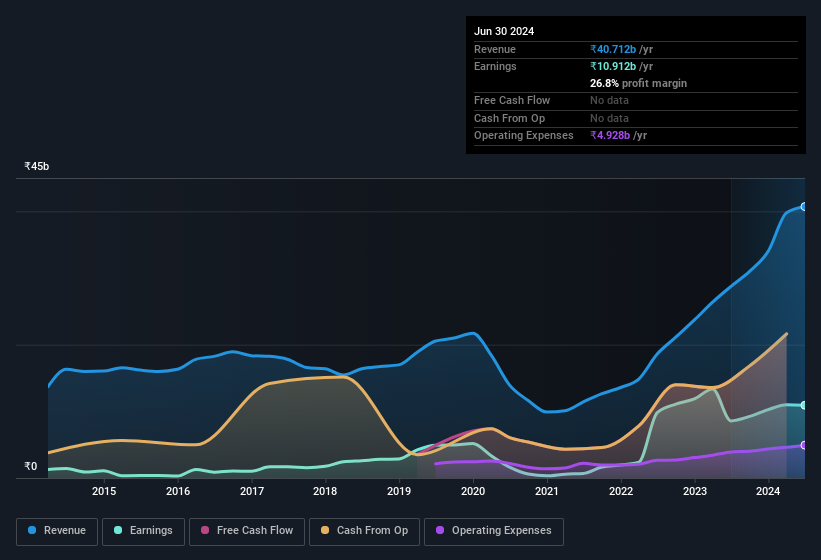Click the 2021 x-axis label
This screenshot has height=560, width=821.
point(547,491)
